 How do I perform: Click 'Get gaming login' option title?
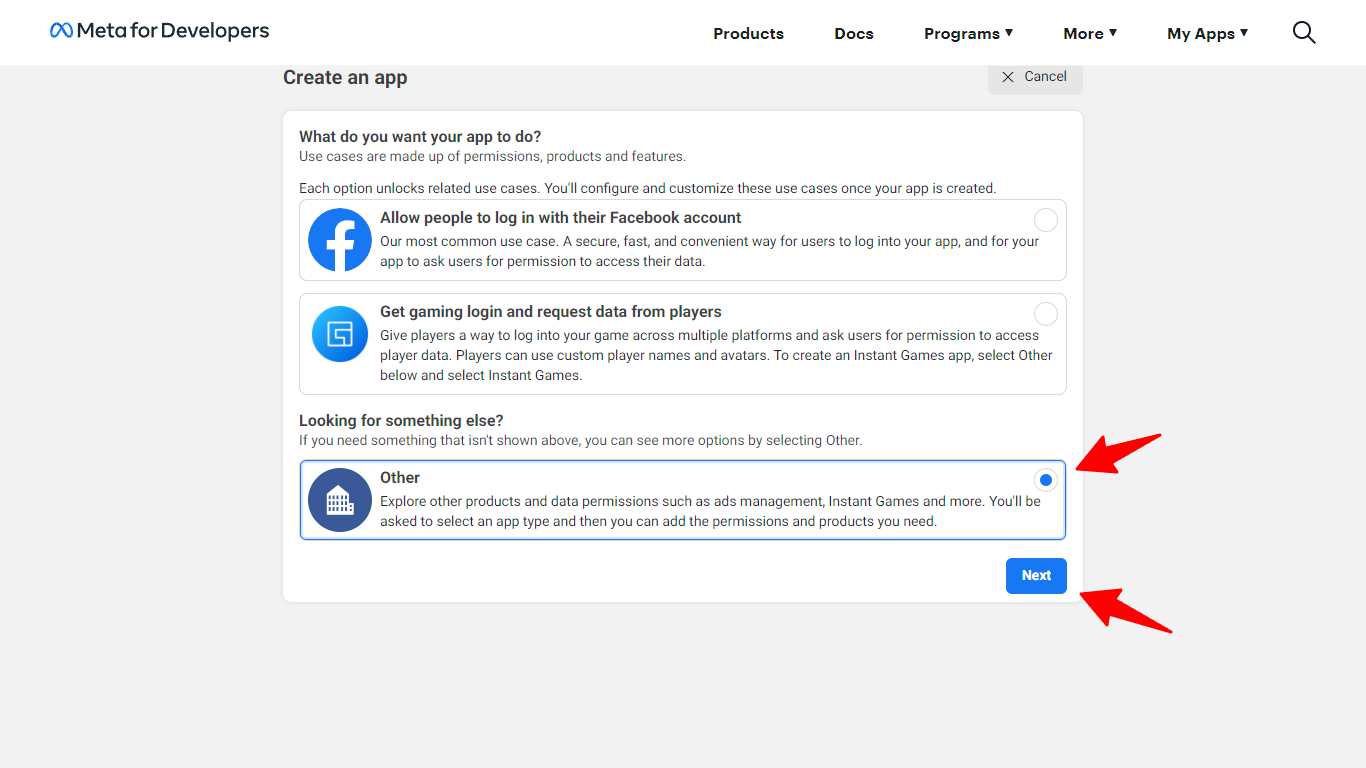(x=550, y=312)
